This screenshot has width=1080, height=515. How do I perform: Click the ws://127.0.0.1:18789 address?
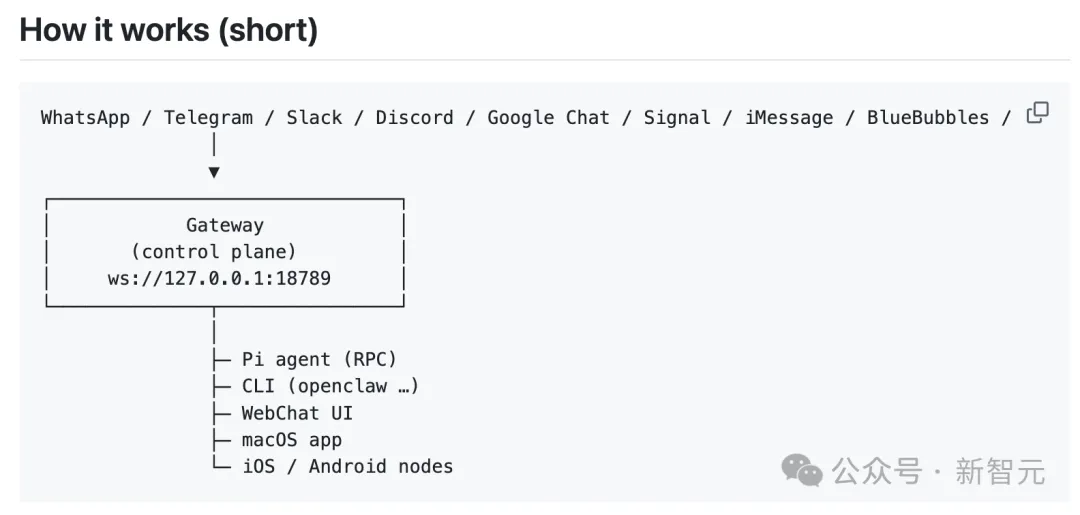219,279
